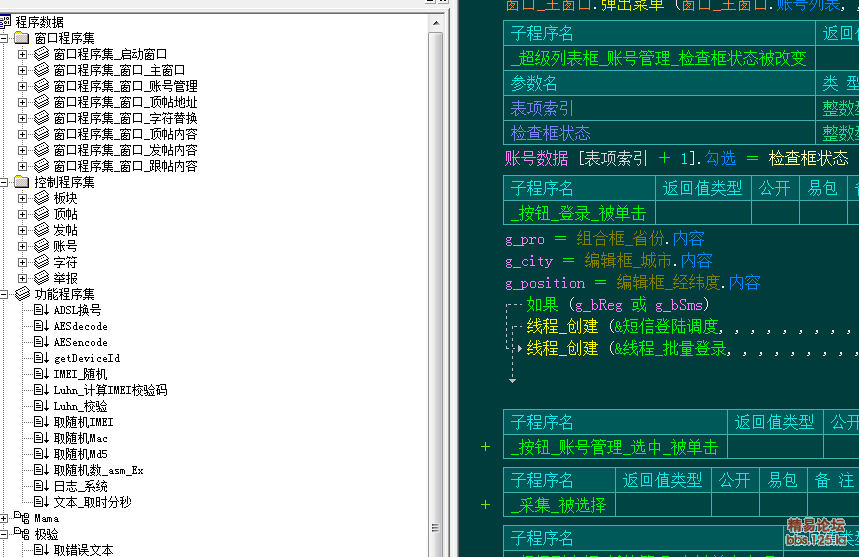Click the icon next to getDeviceId
The height and width of the screenshot is (557, 859).
pos(41,358)
